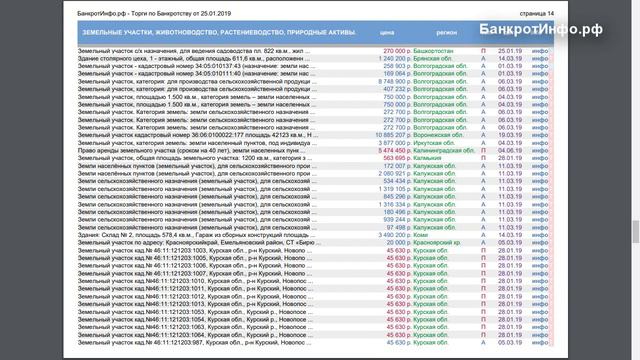Click the row 'Земельный участок по адресу: Красноярский край'

click(x=316, y=243)
